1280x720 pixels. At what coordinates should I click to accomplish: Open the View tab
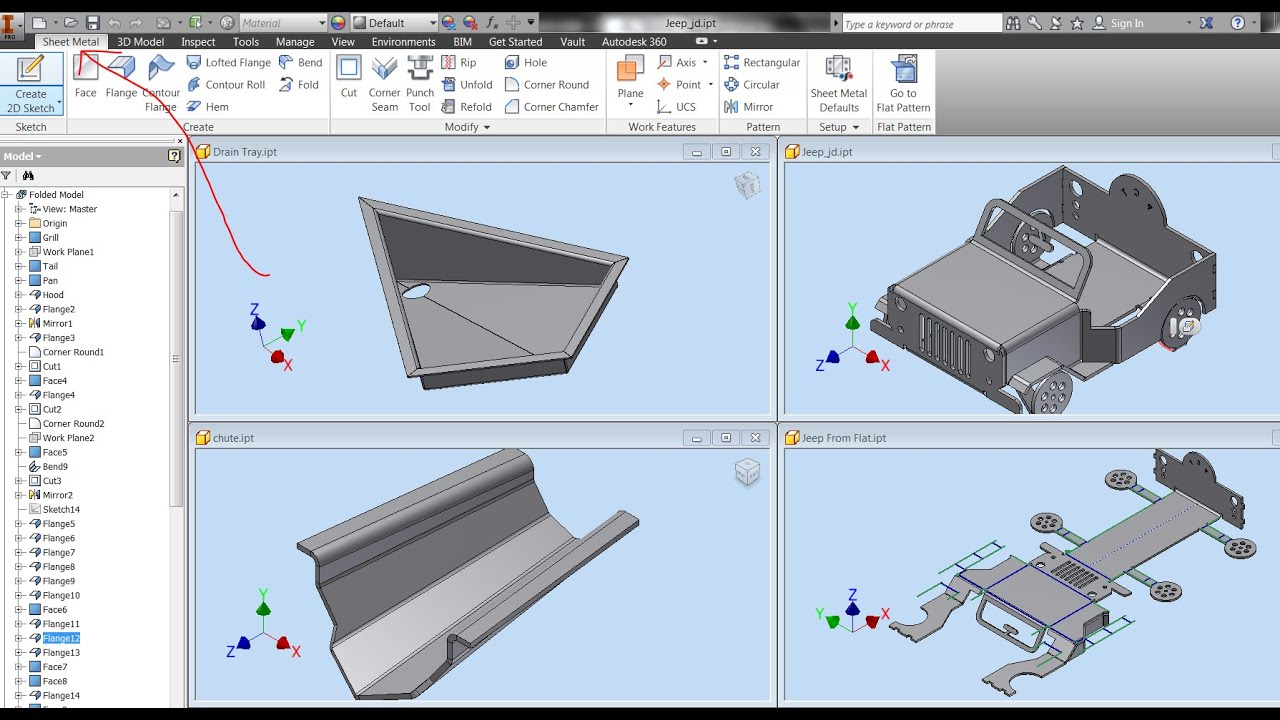pyautogui.click(x=343, y=42)
